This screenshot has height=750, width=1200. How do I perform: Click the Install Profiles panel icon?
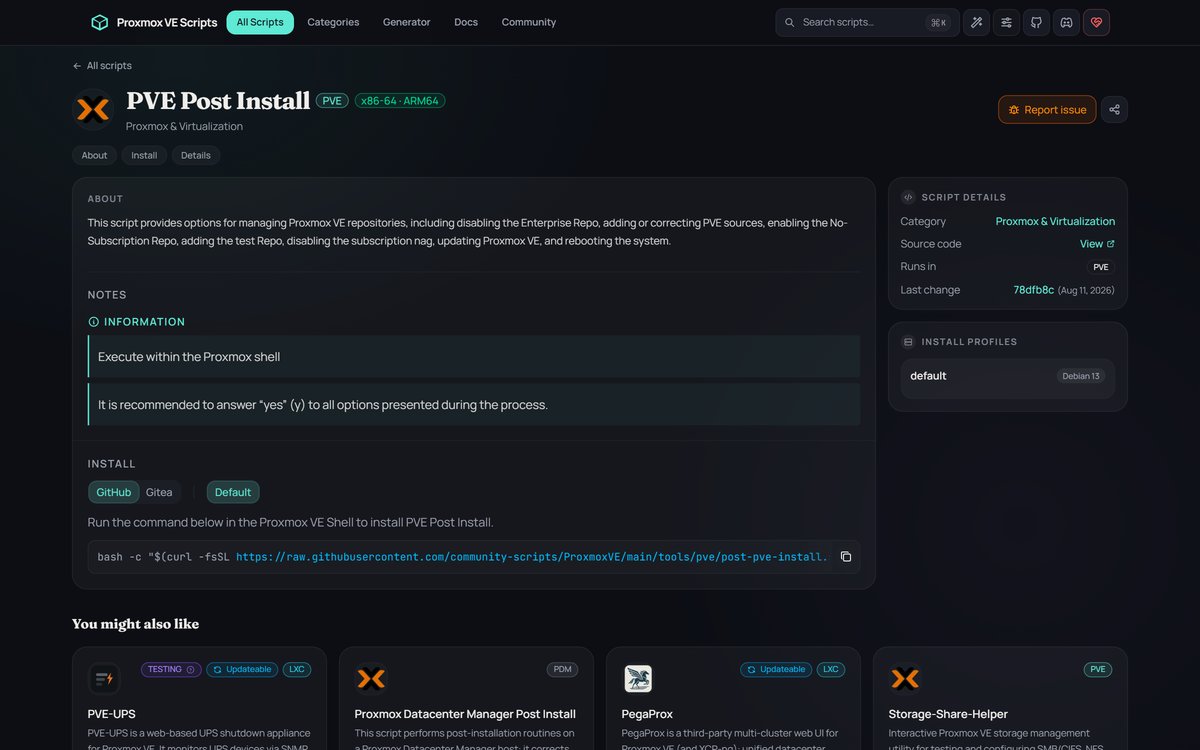pyautogui.click(x=908, y=342)
